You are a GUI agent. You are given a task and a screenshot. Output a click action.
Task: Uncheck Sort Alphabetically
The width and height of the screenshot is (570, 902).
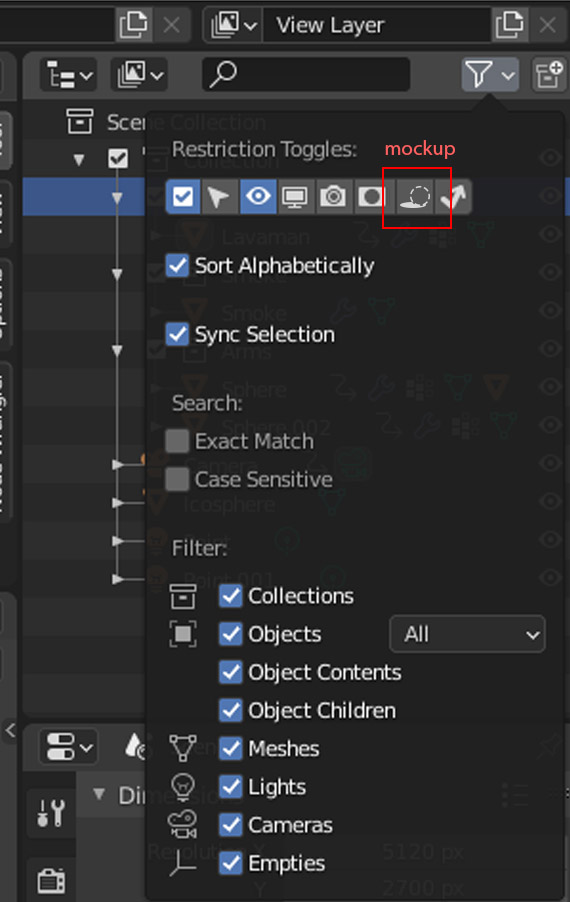pyautogui.click(x=177, y=266)
